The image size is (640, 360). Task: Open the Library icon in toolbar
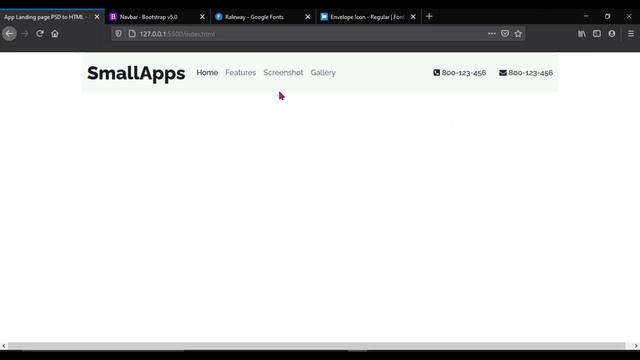(582, 33)
